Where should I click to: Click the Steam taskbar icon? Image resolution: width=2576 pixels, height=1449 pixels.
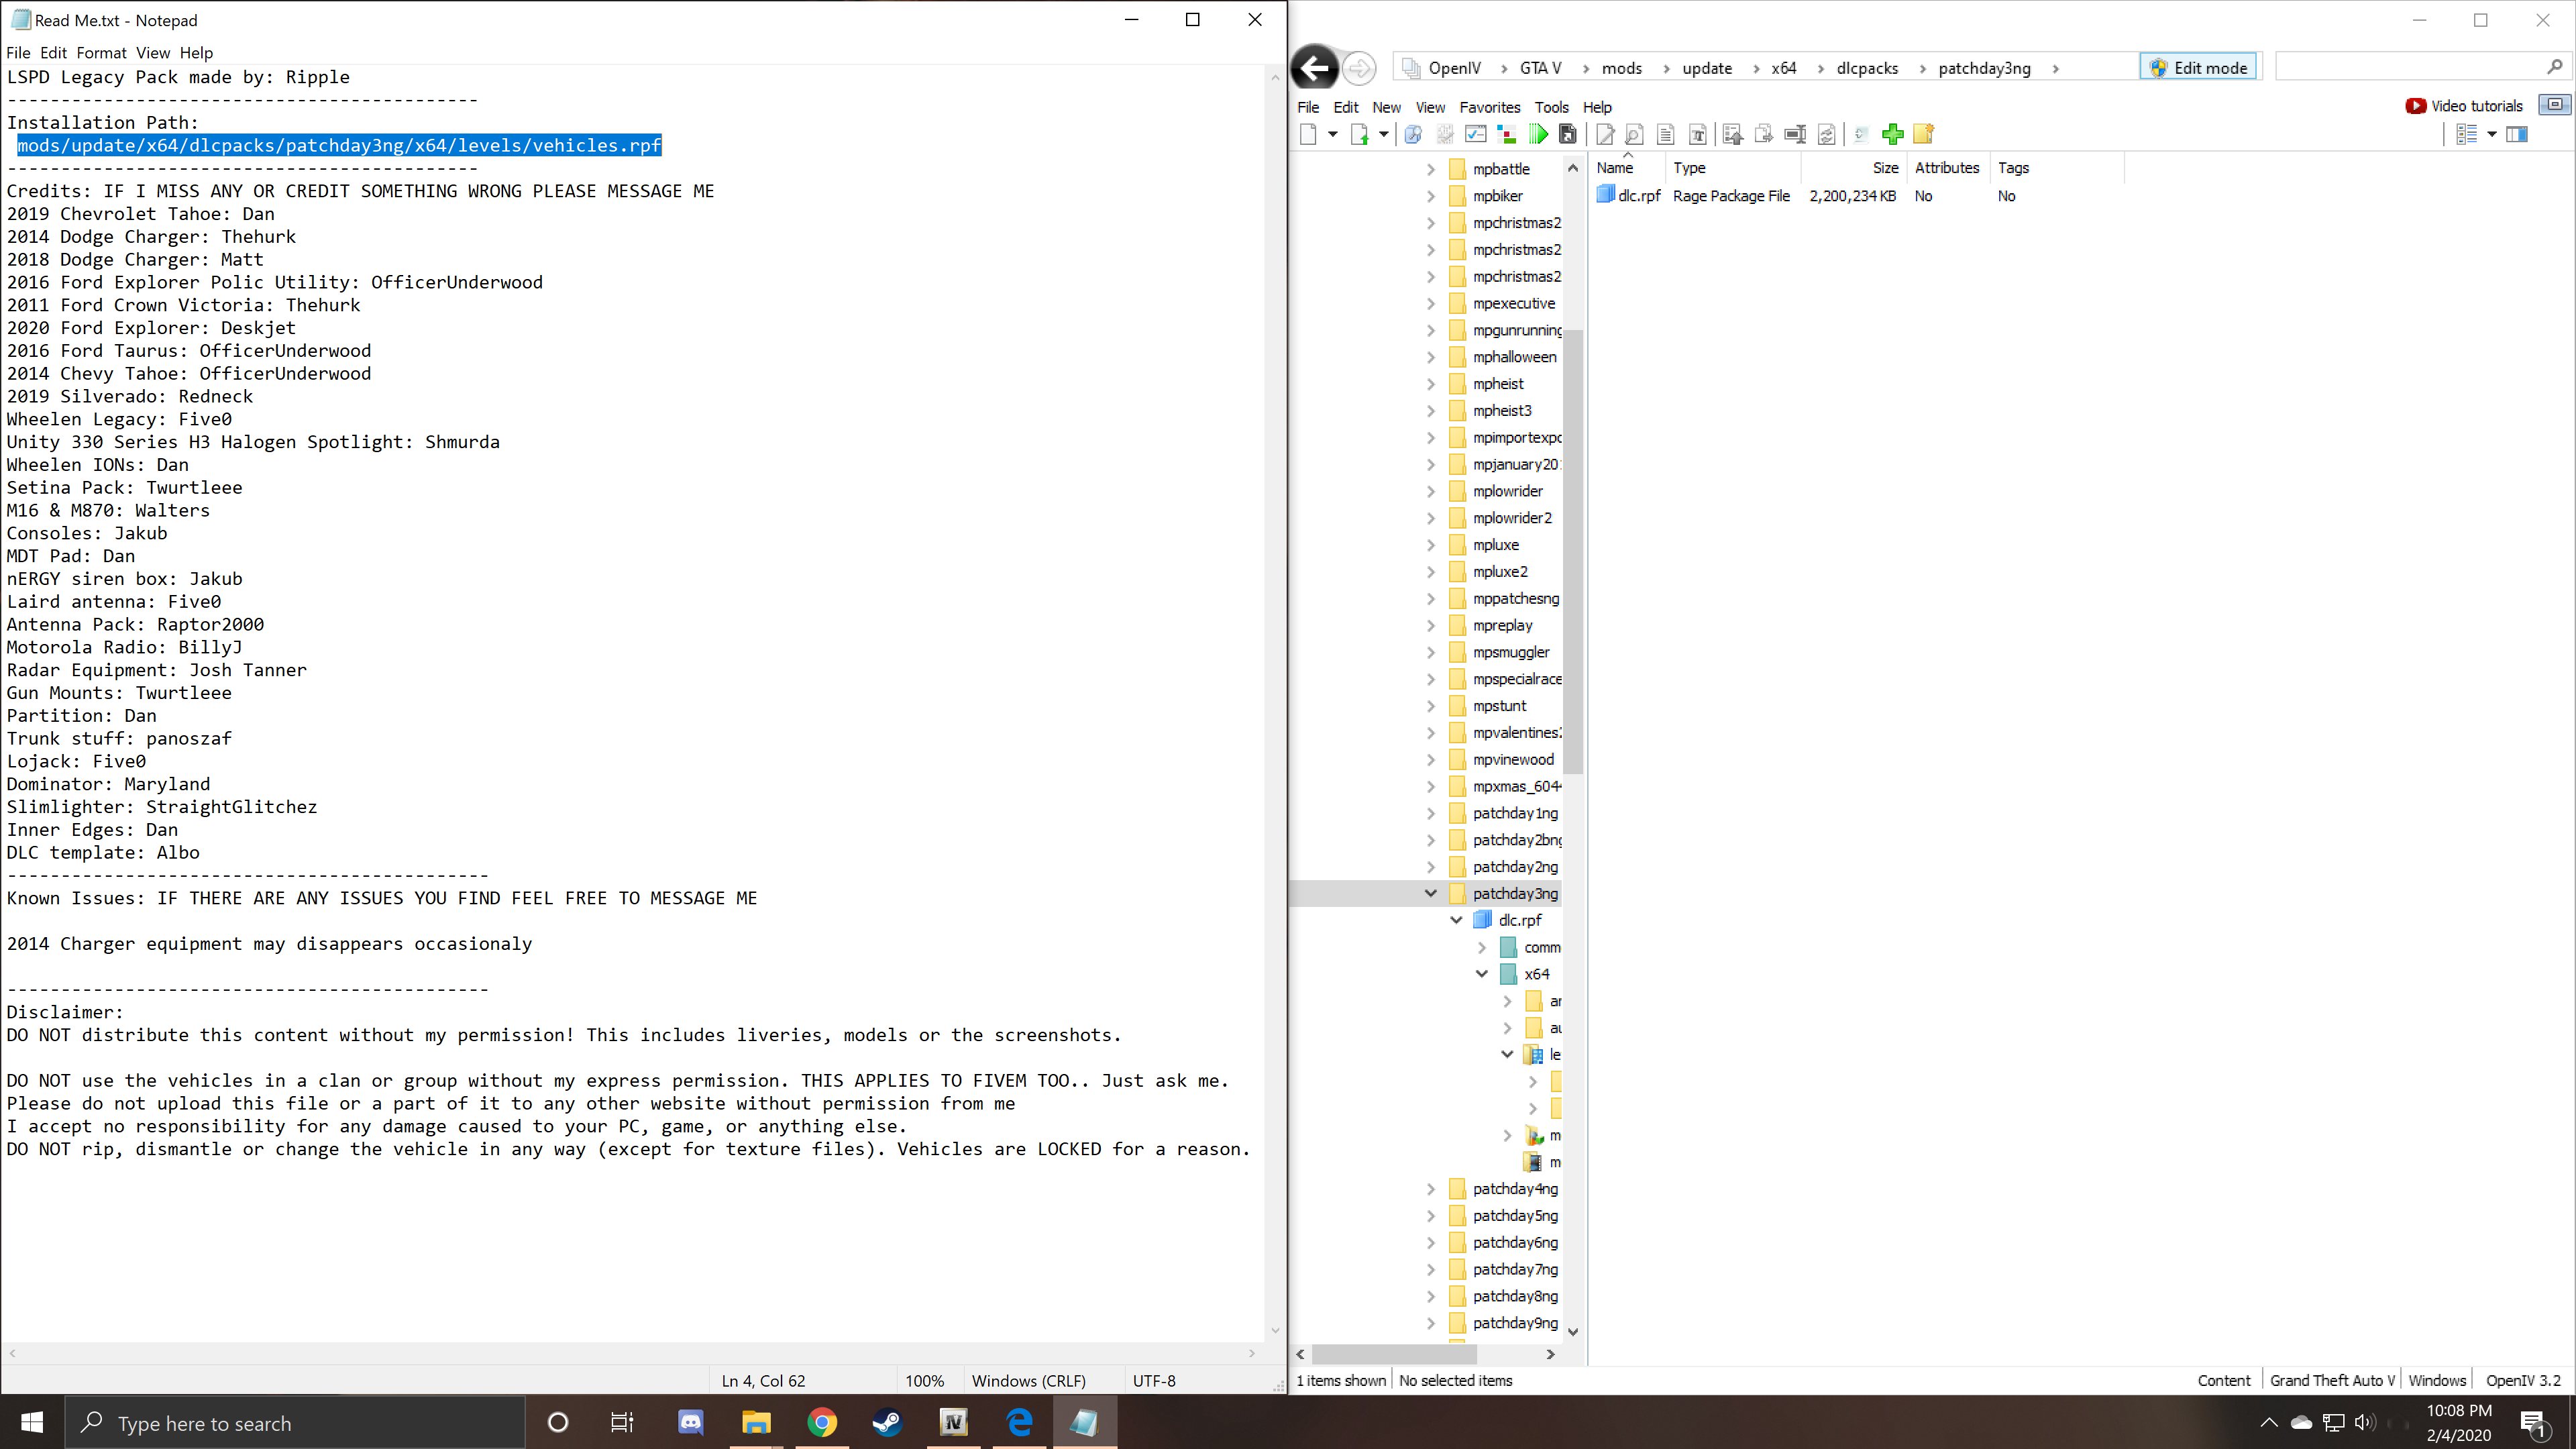click(887, 1422)
